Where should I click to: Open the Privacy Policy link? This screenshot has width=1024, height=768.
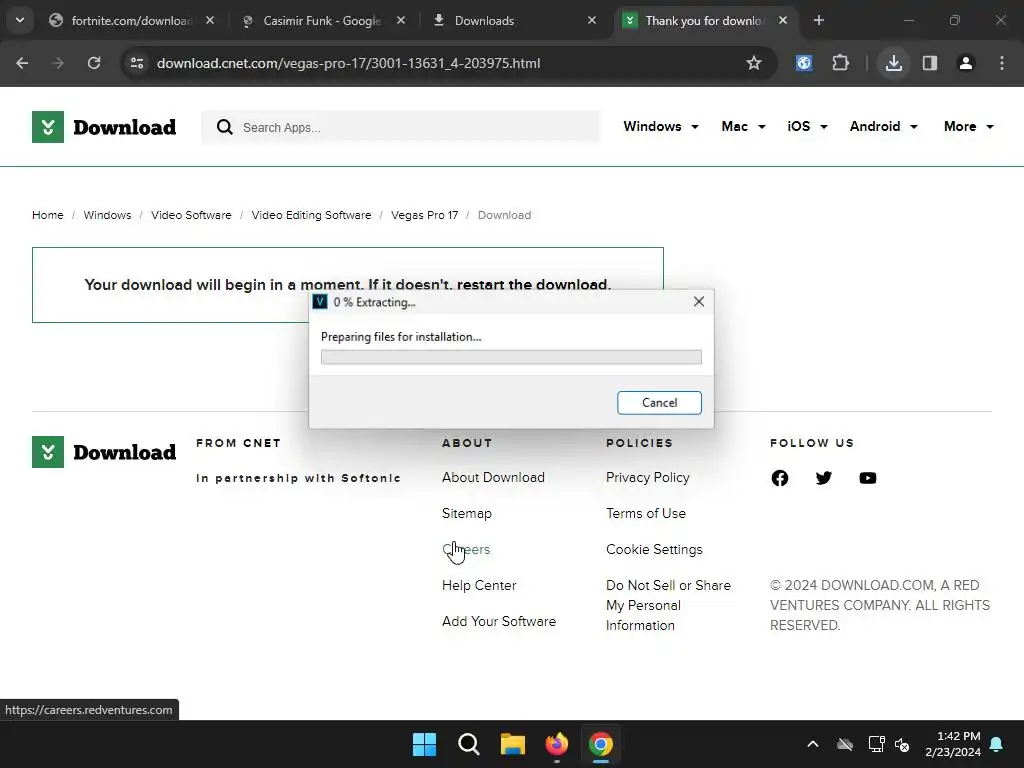pos(647,477)
